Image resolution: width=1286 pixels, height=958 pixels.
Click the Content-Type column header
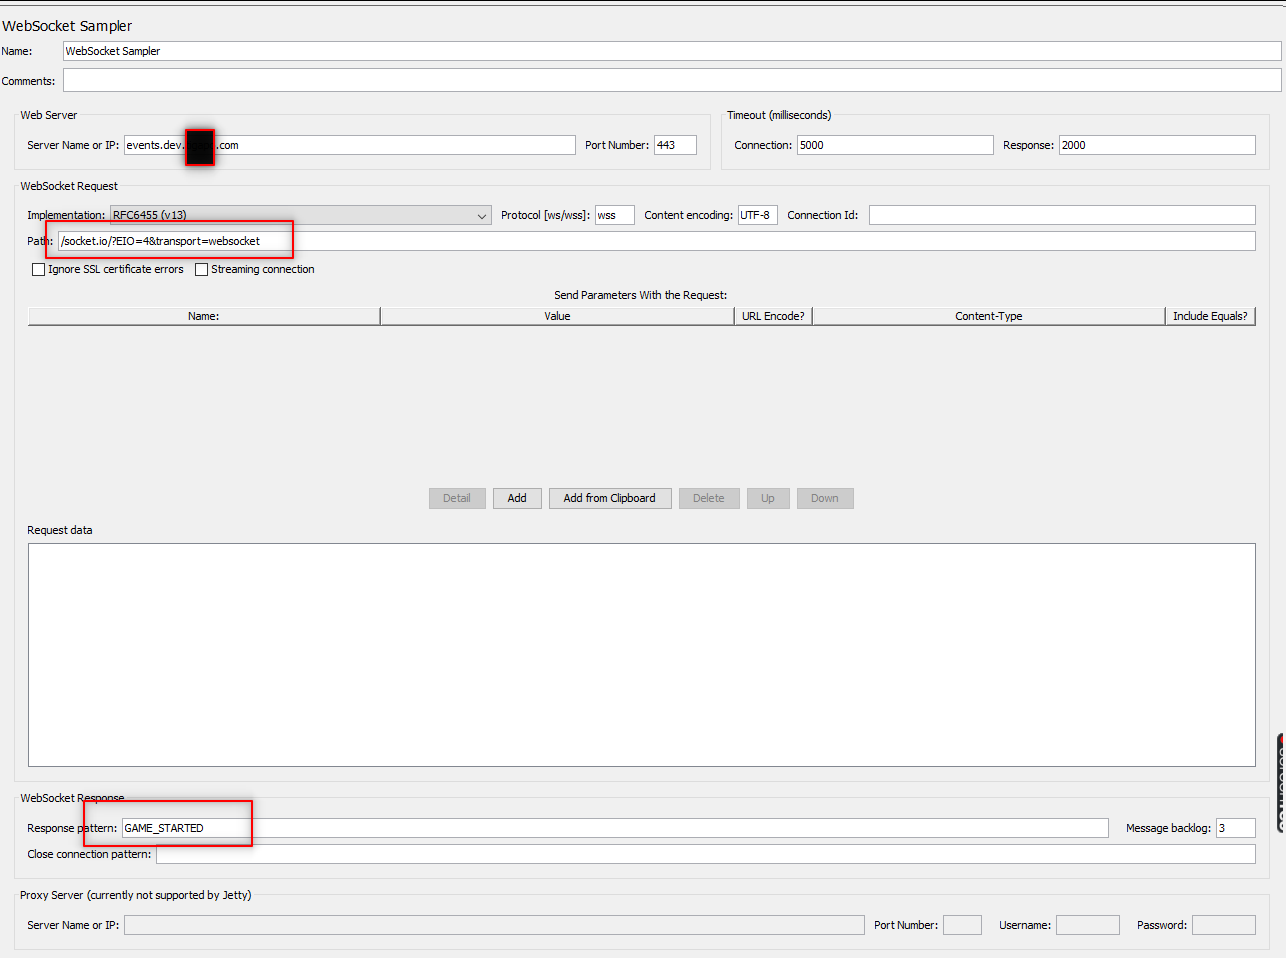989,316
